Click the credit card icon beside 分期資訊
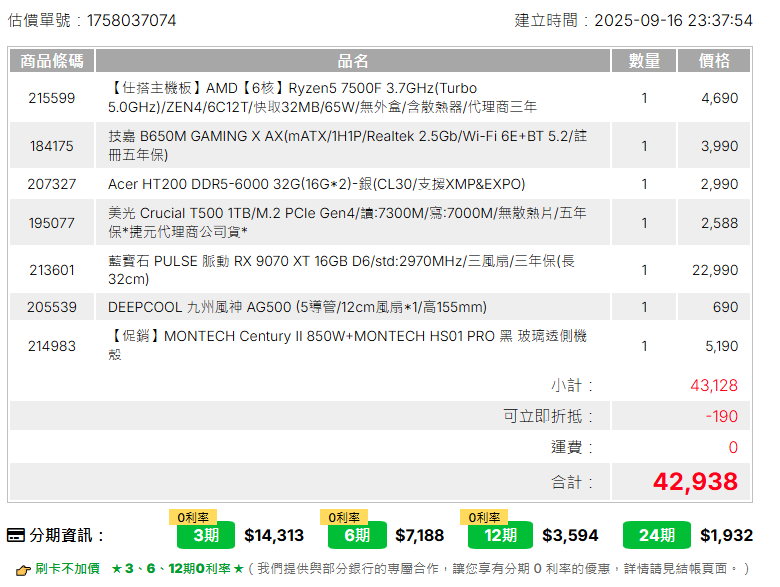 coord(15,535)
